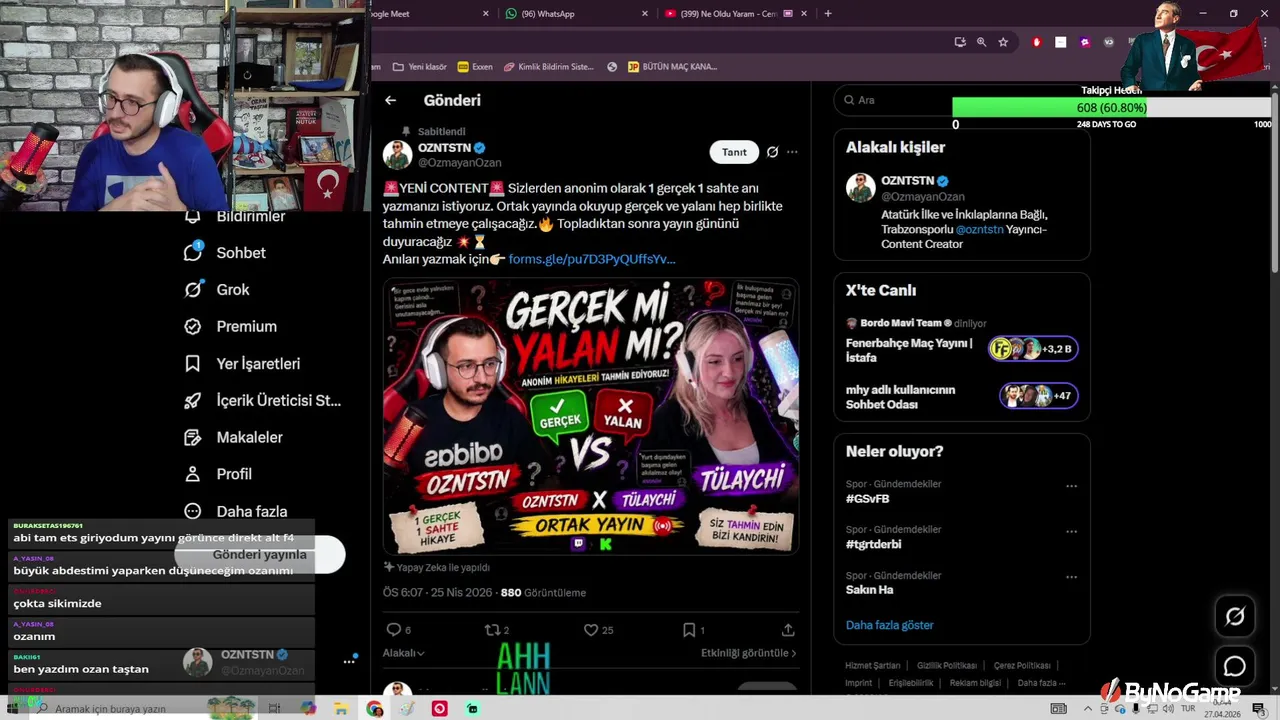The image size is (1280, 720).
Task: Open a new browser tab
Action: click(828, 14)
